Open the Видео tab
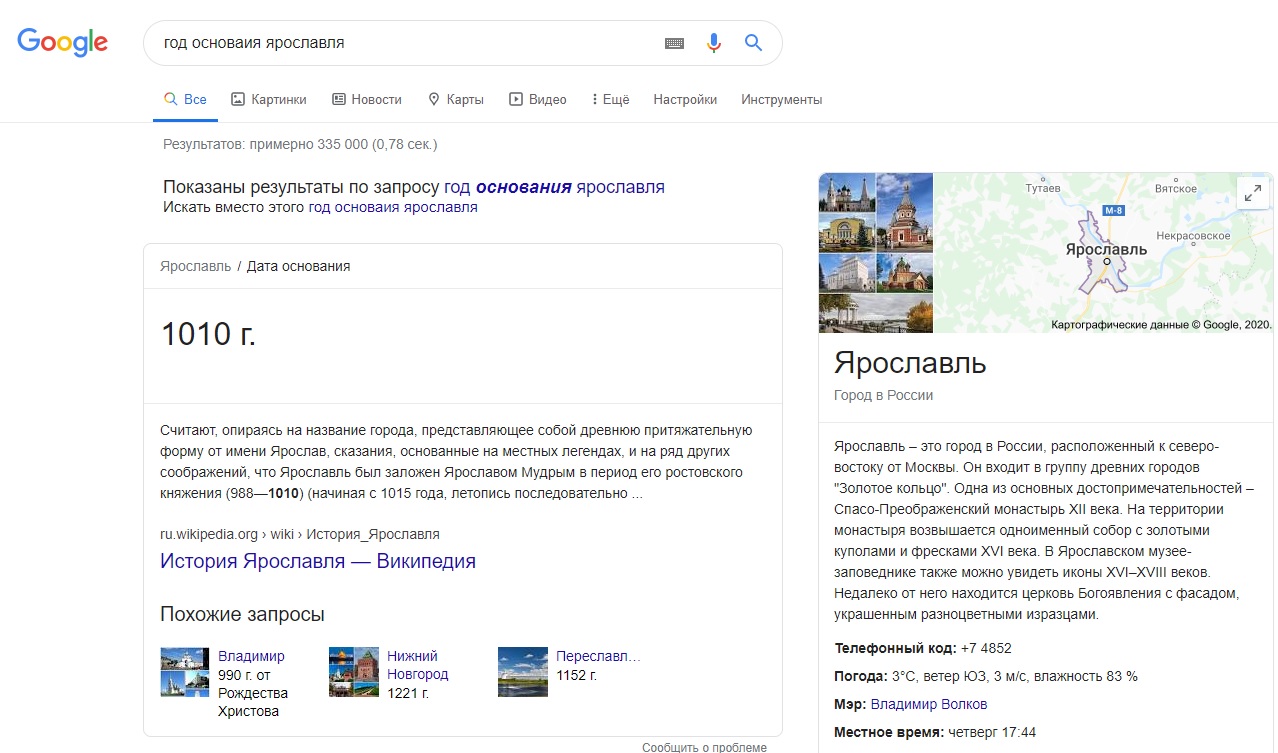Viewport: 1278px width, 753px height. [x=538, y=99]
